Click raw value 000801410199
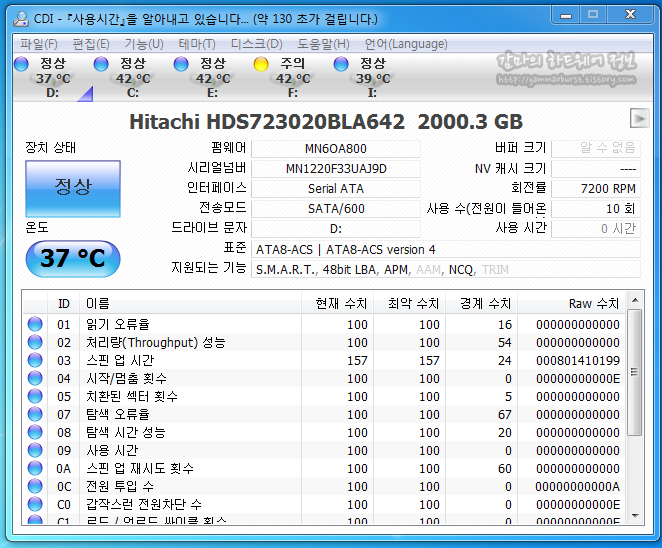This screenshot has width=662, height=548. 578,361
